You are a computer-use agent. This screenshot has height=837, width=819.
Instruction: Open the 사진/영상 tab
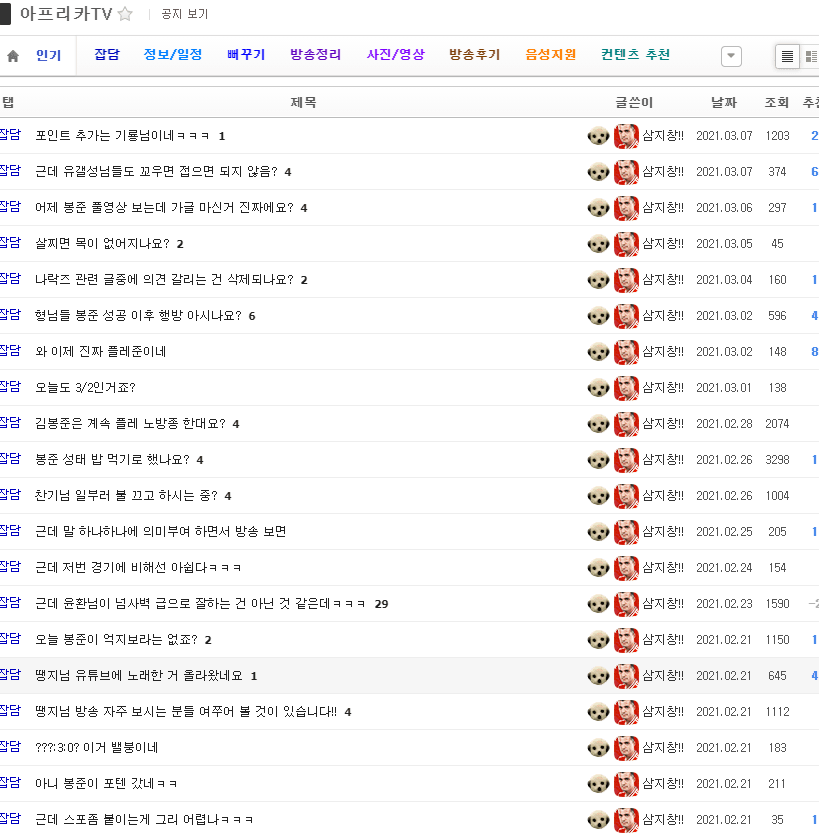click(x=396, y=54)
